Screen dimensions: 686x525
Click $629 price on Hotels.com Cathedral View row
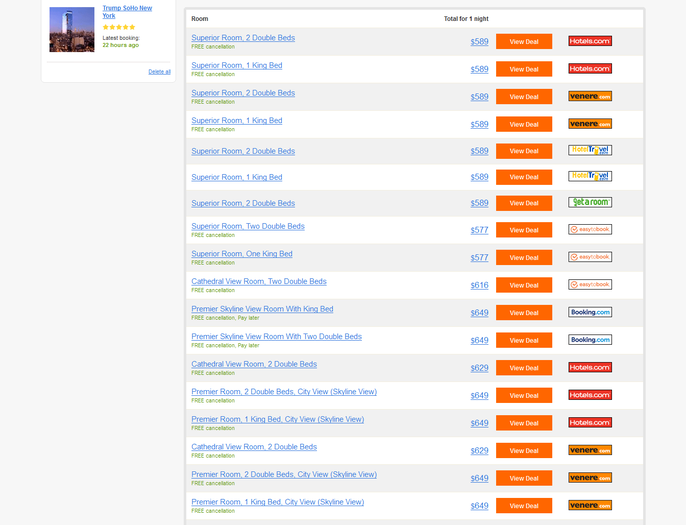point(479,368)
